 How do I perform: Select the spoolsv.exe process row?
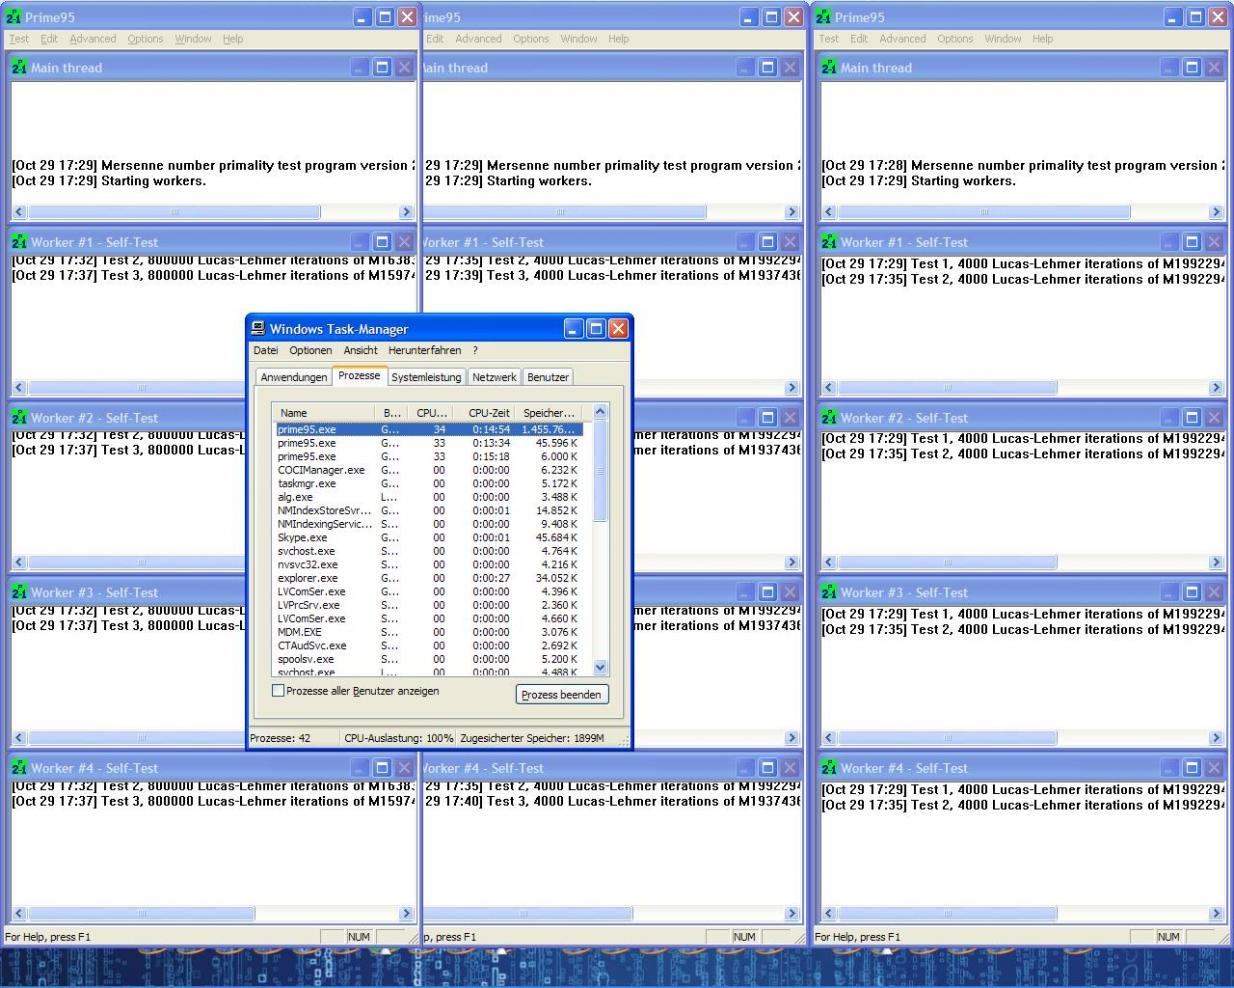429,659
